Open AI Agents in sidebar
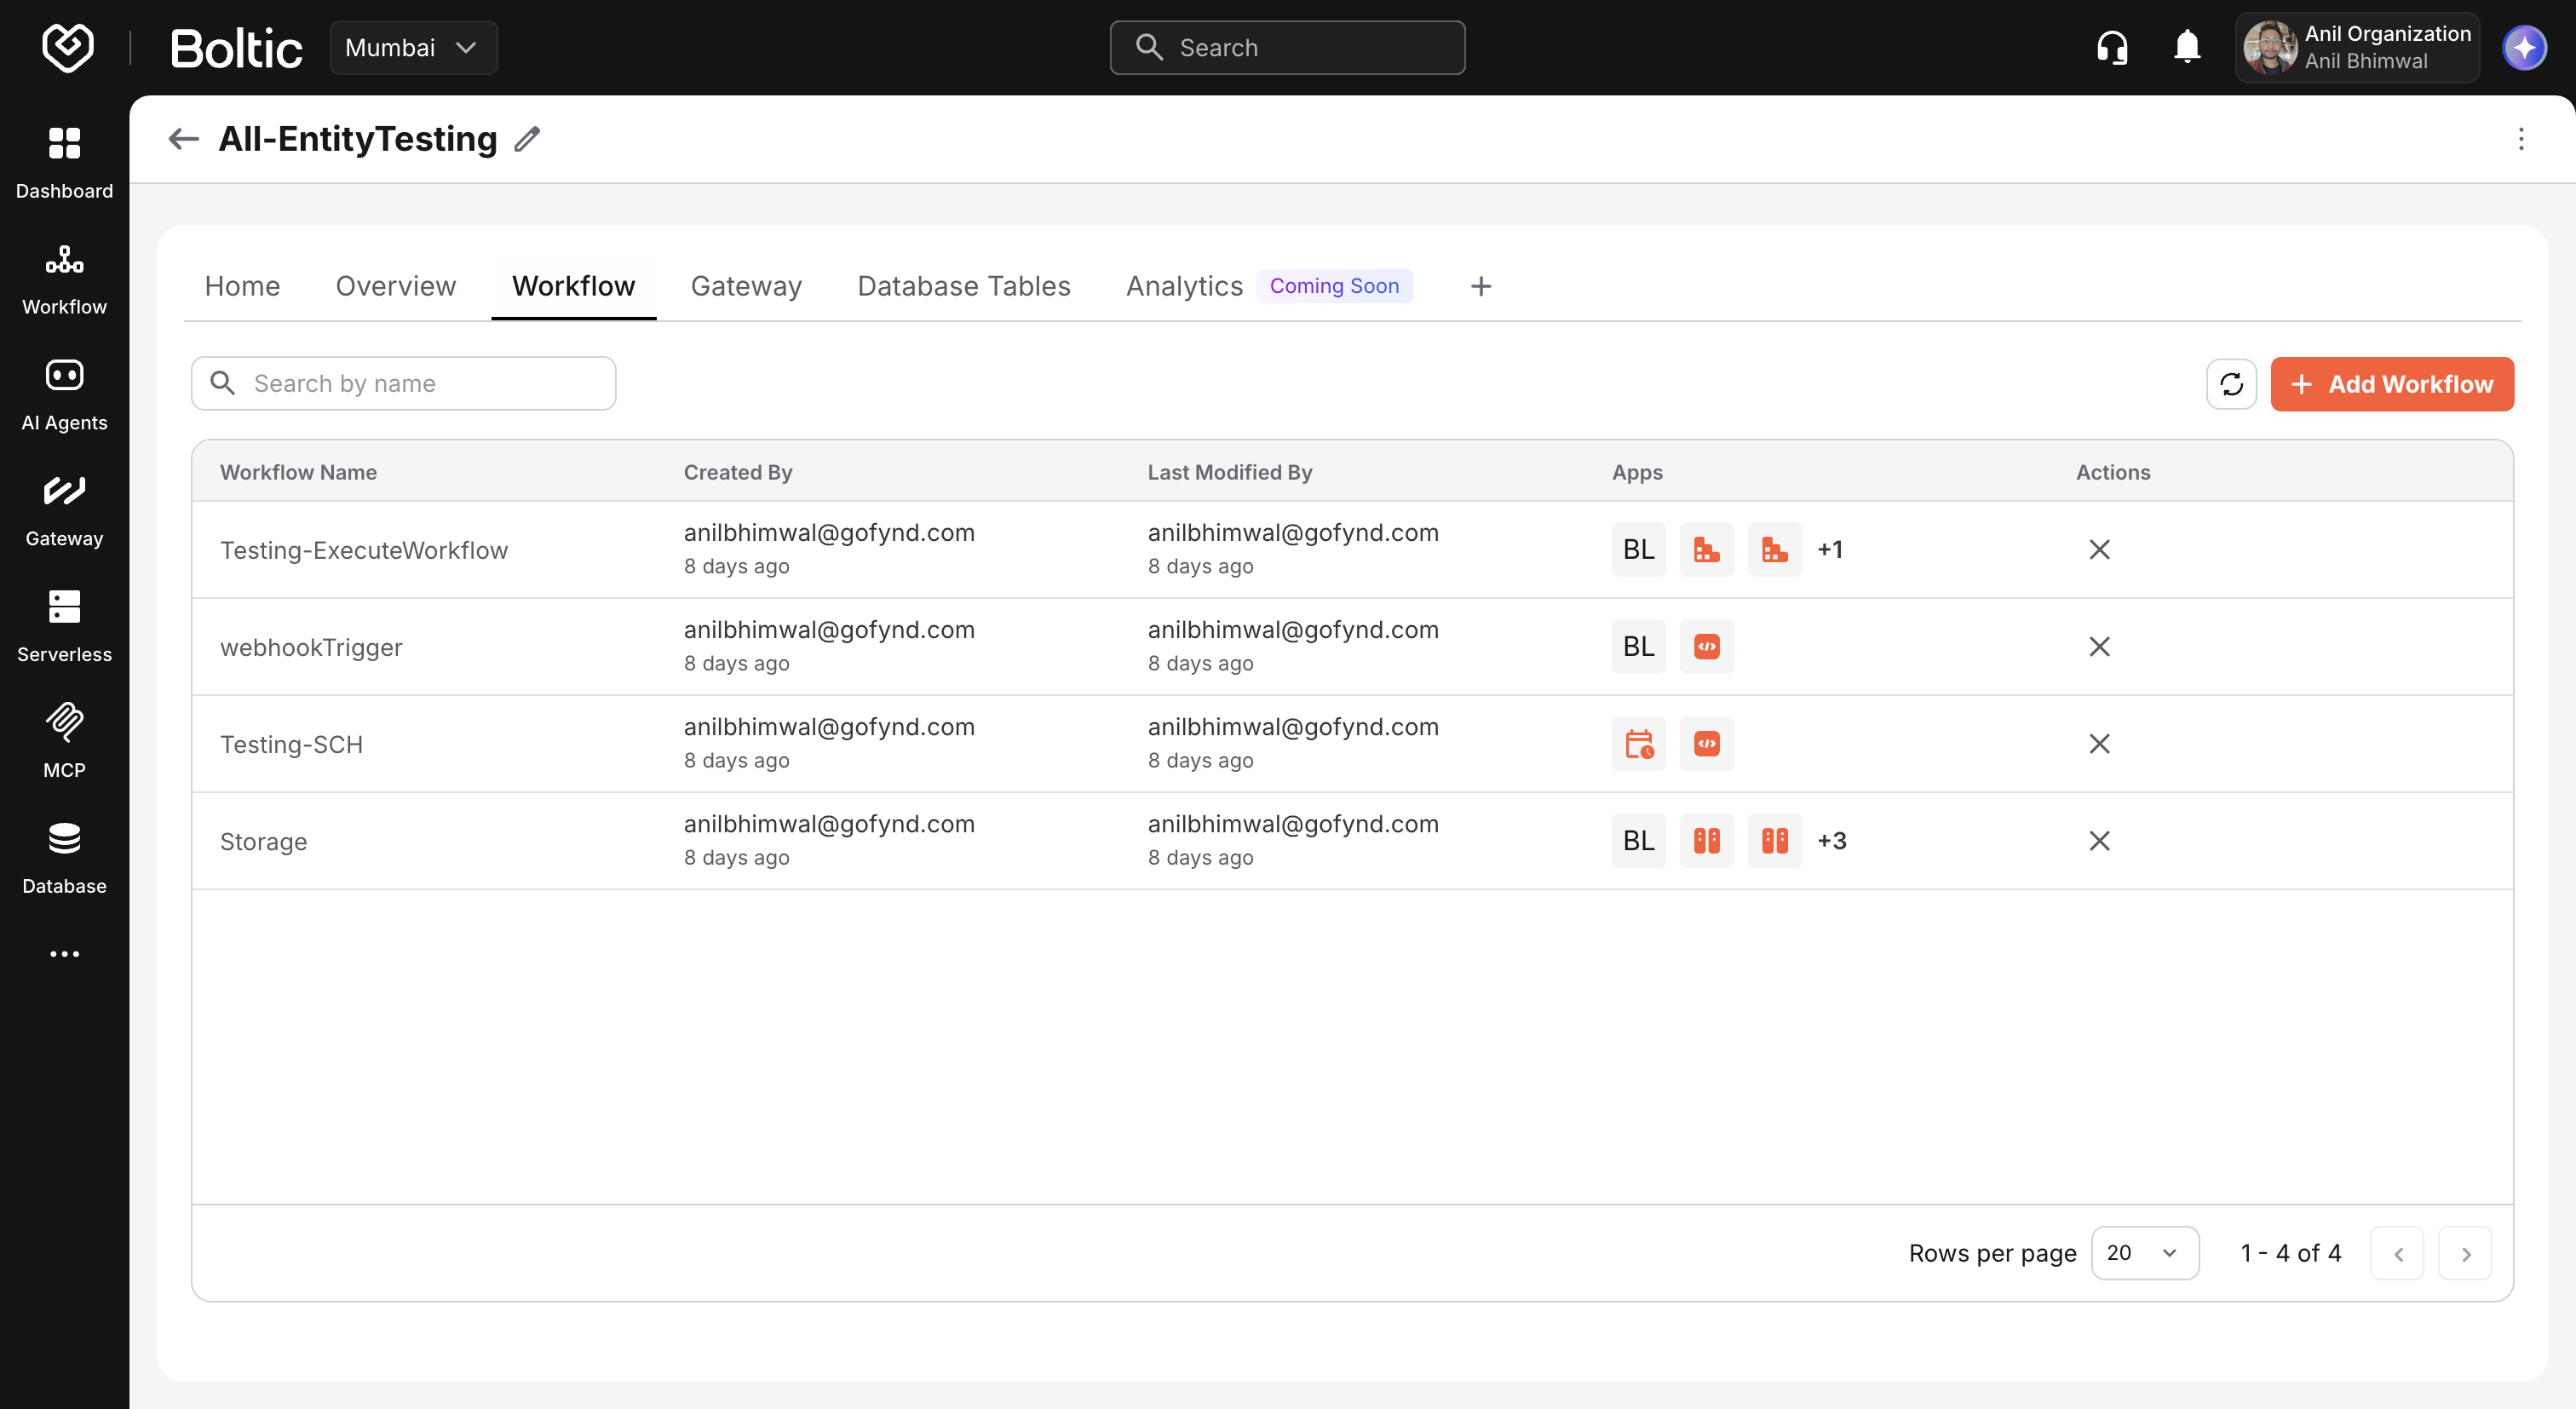 (x=64, y=395)
